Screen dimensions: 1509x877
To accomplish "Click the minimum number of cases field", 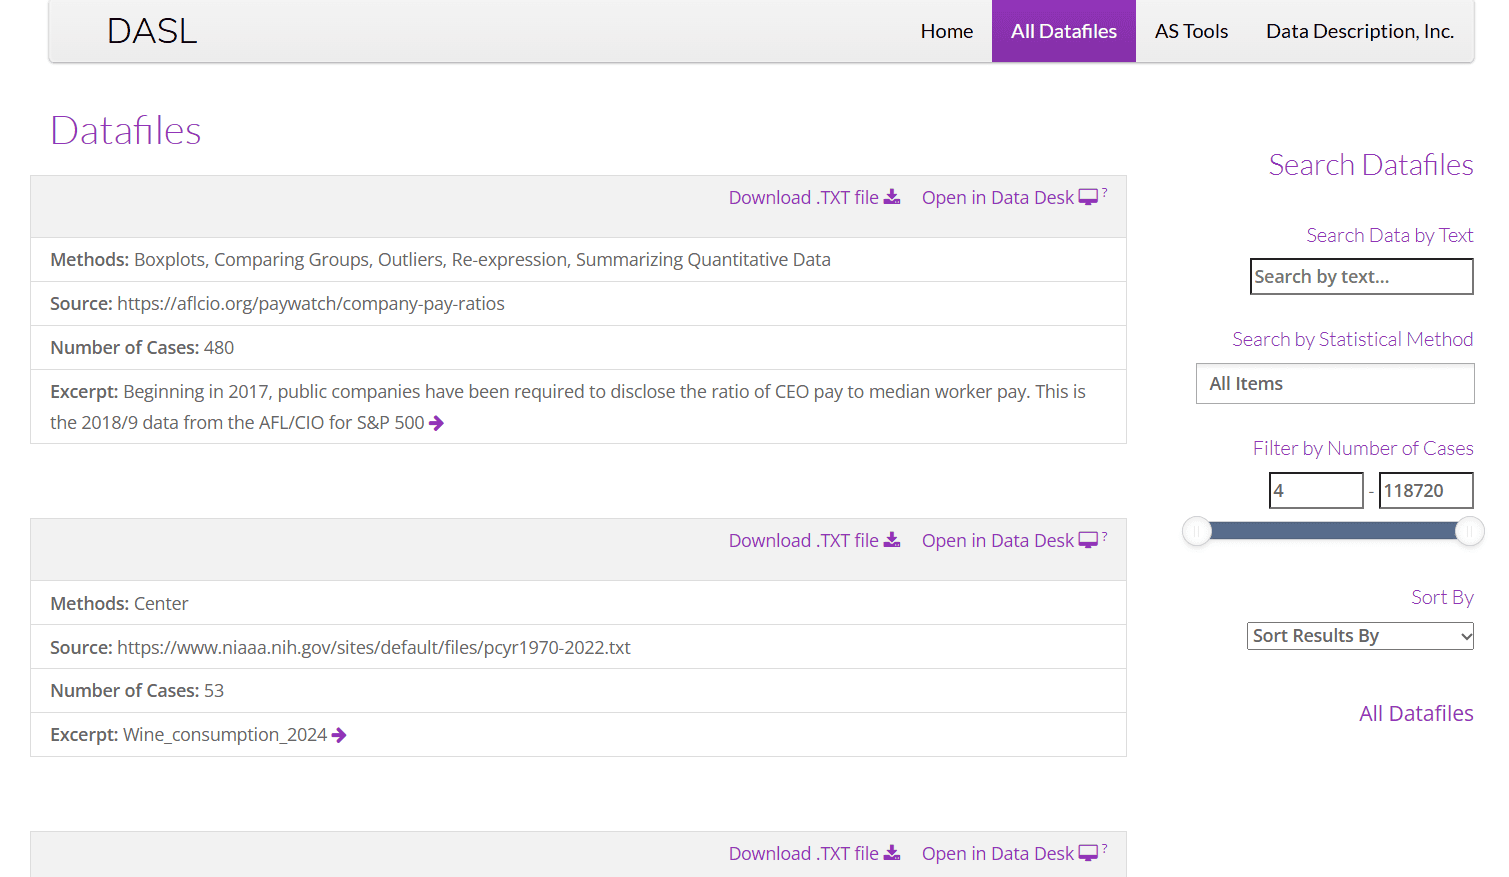I will click(1316, 491).
